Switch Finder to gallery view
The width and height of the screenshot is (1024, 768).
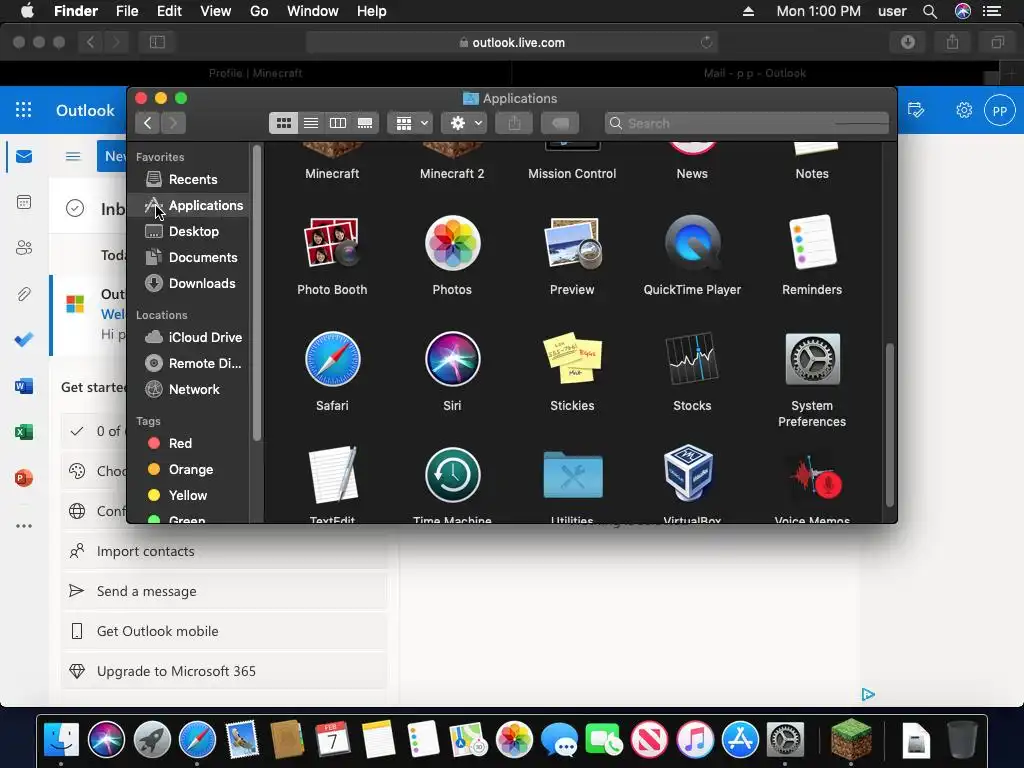[365, 123]
